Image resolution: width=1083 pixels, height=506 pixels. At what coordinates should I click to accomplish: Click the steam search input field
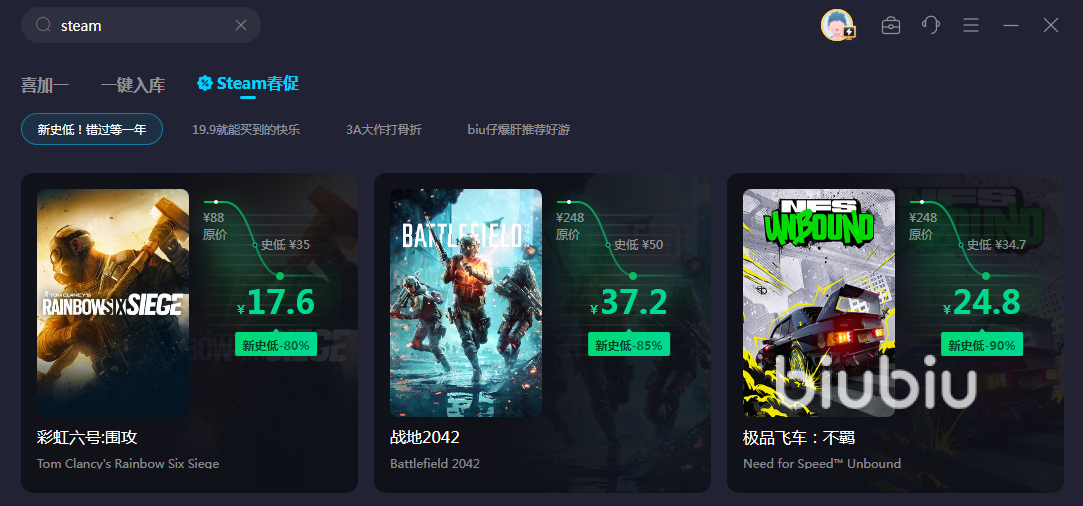[141, 25]
